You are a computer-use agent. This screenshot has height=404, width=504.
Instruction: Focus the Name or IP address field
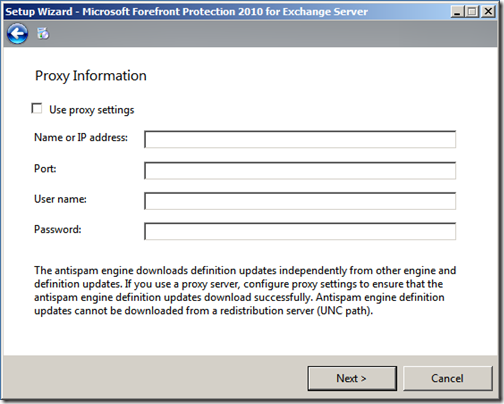(x=300, y=139)
